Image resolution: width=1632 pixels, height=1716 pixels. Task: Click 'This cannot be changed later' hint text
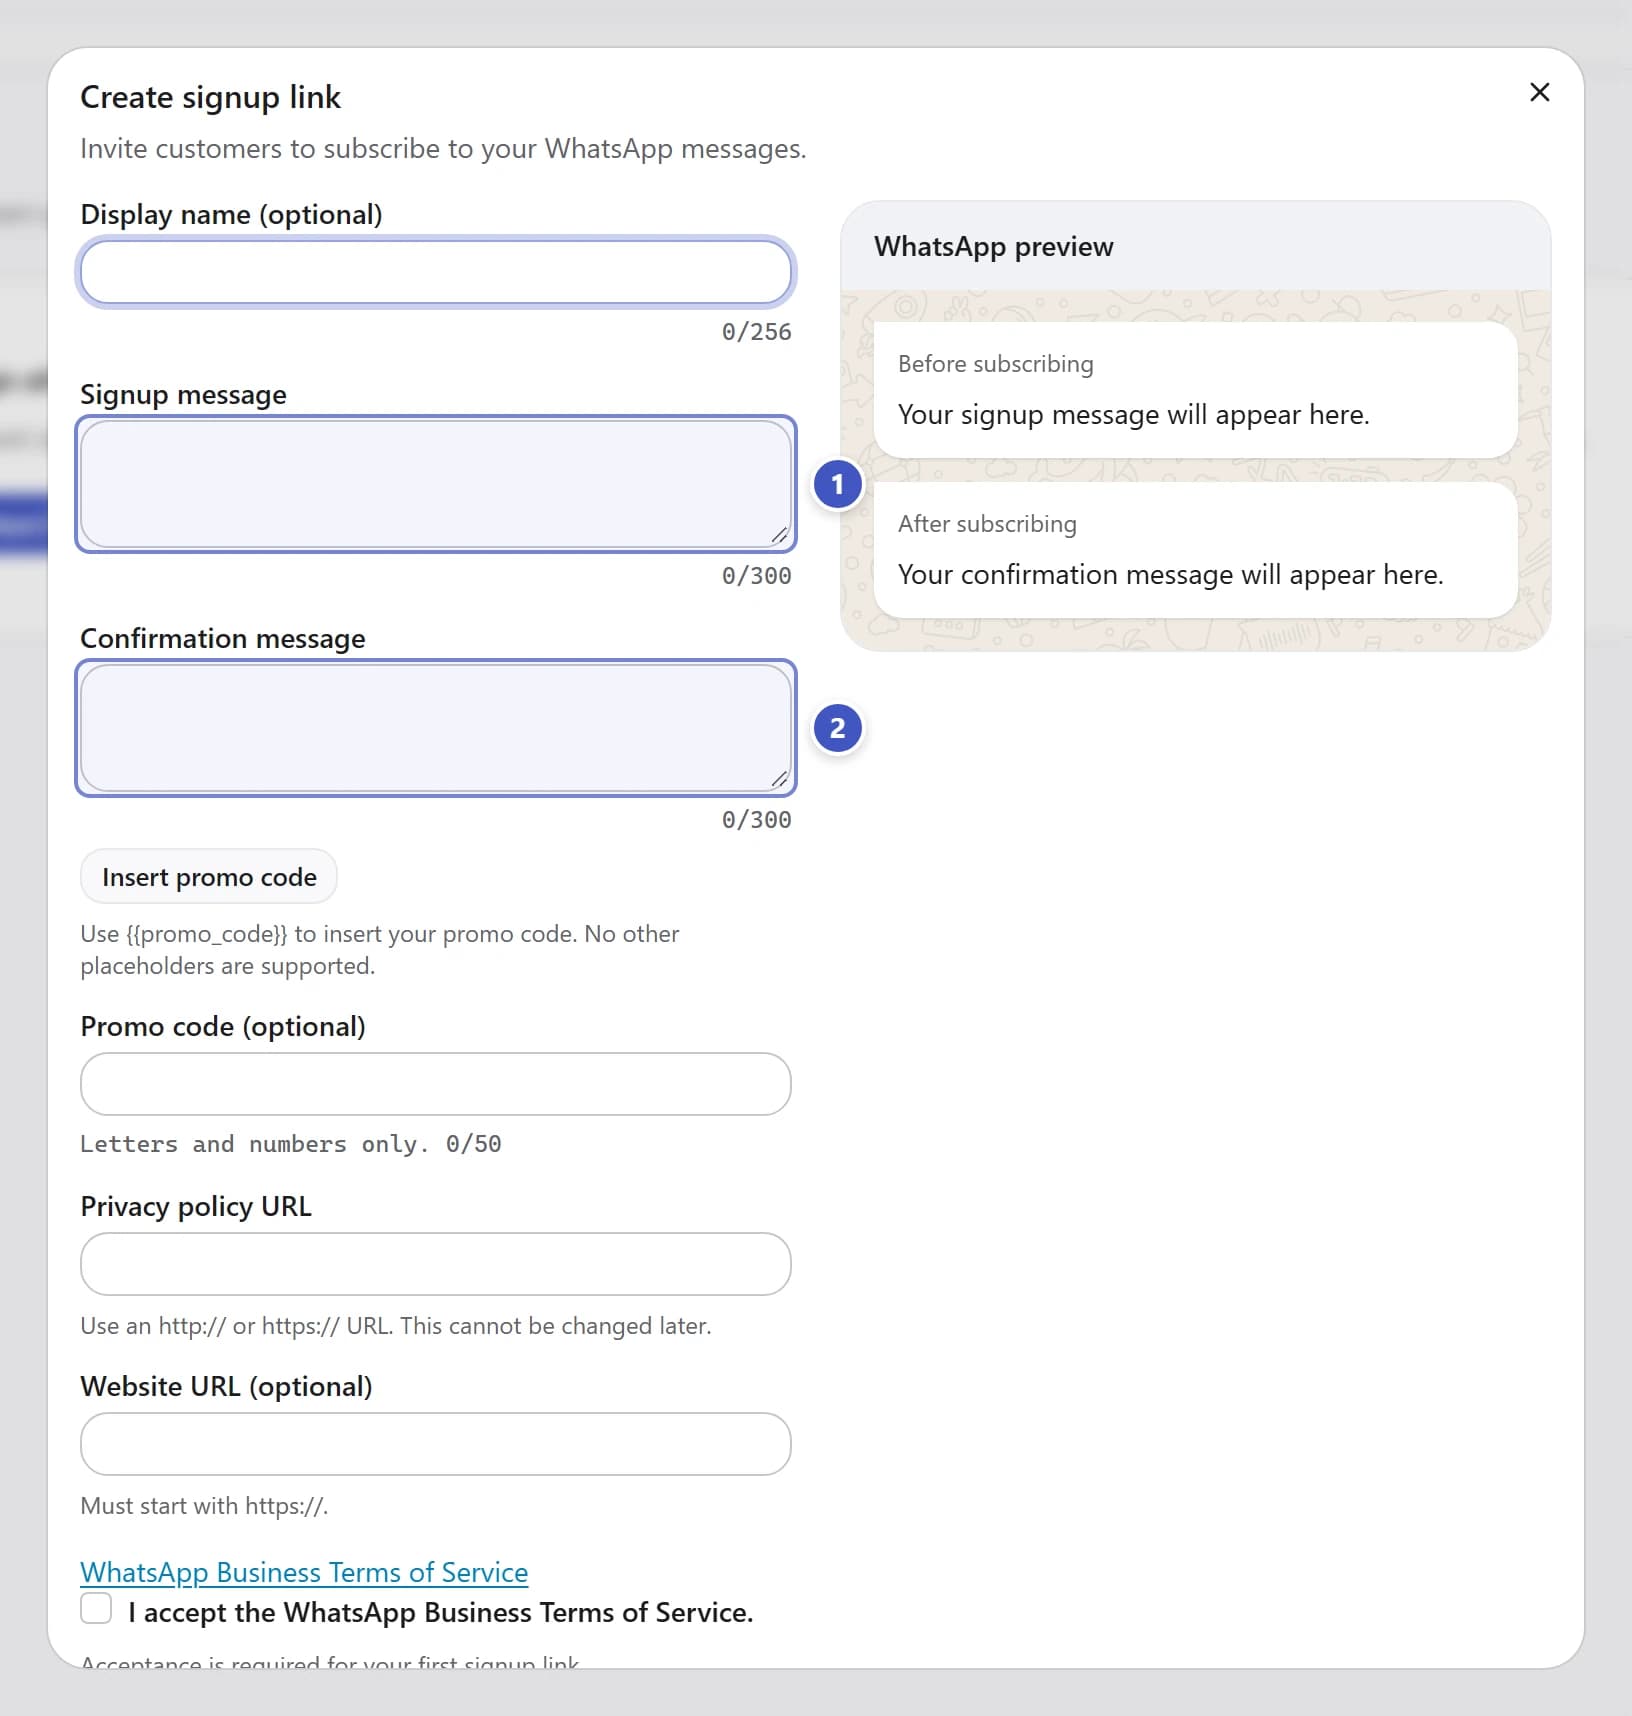tap(556, 1326)
